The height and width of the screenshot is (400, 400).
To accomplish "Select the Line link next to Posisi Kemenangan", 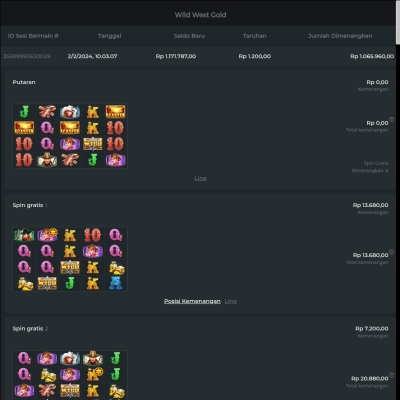I will click(x=231, y=301).
